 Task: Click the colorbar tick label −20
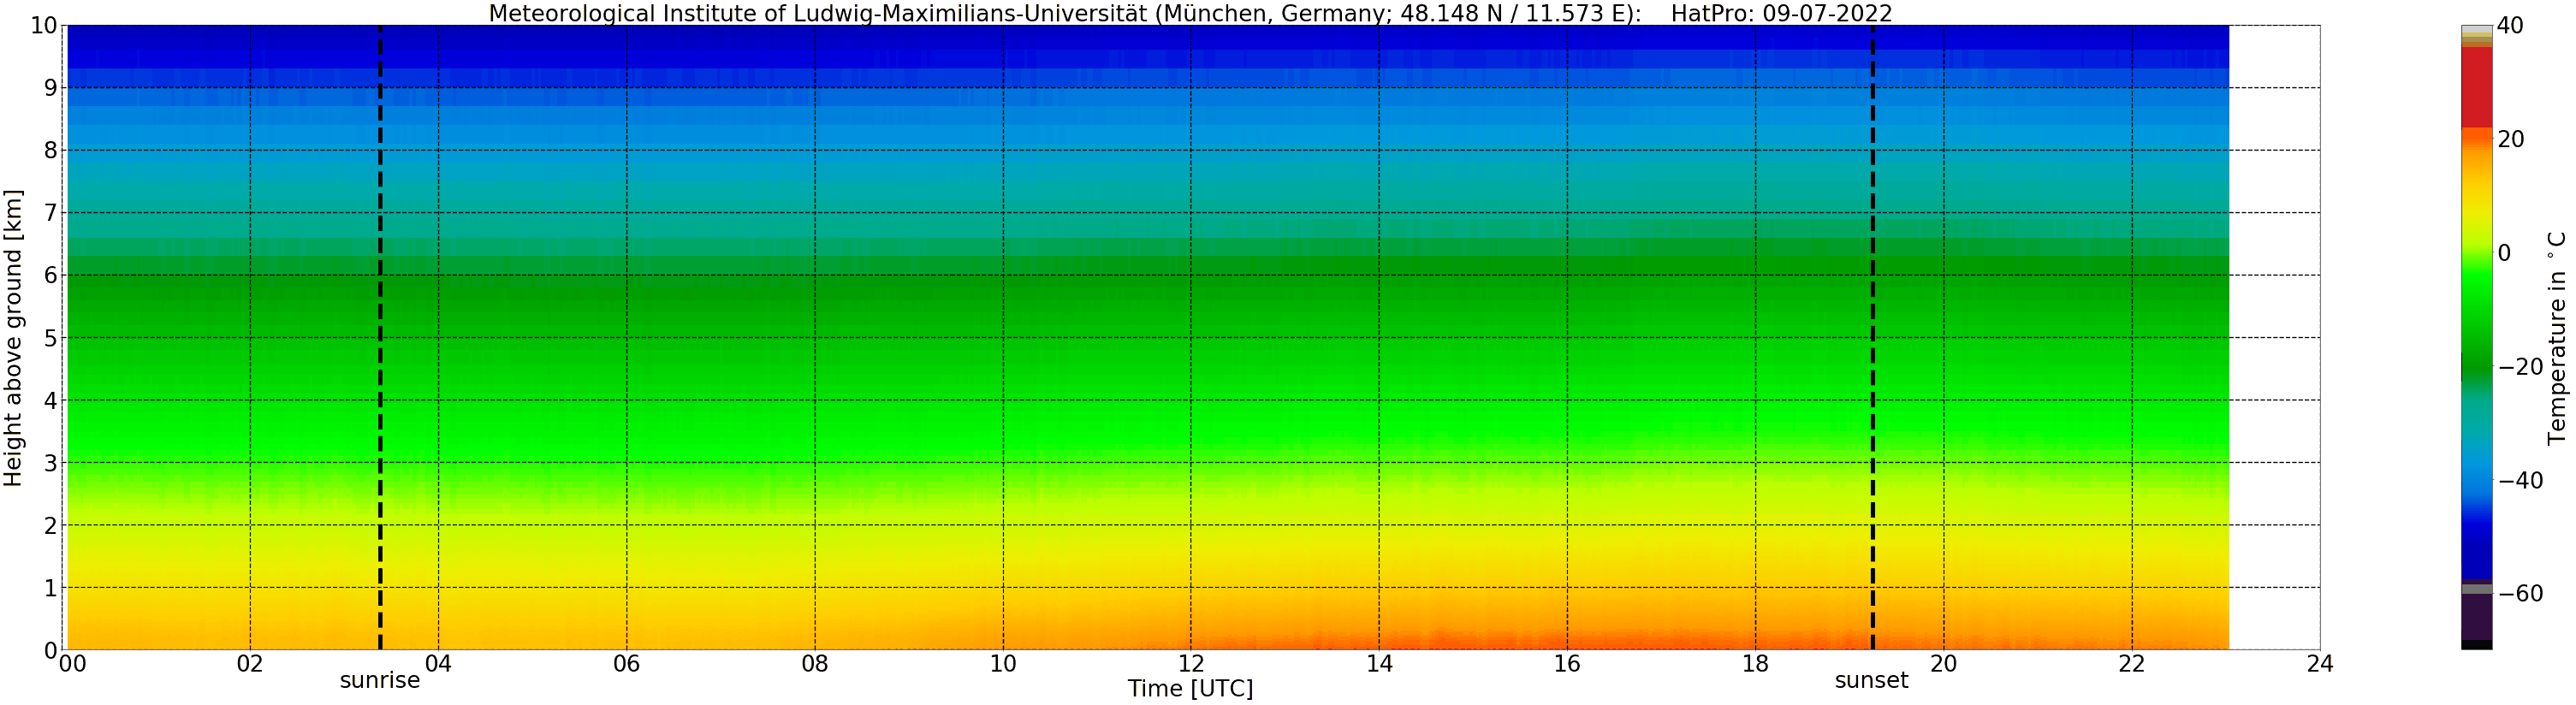coord(2520,367)
